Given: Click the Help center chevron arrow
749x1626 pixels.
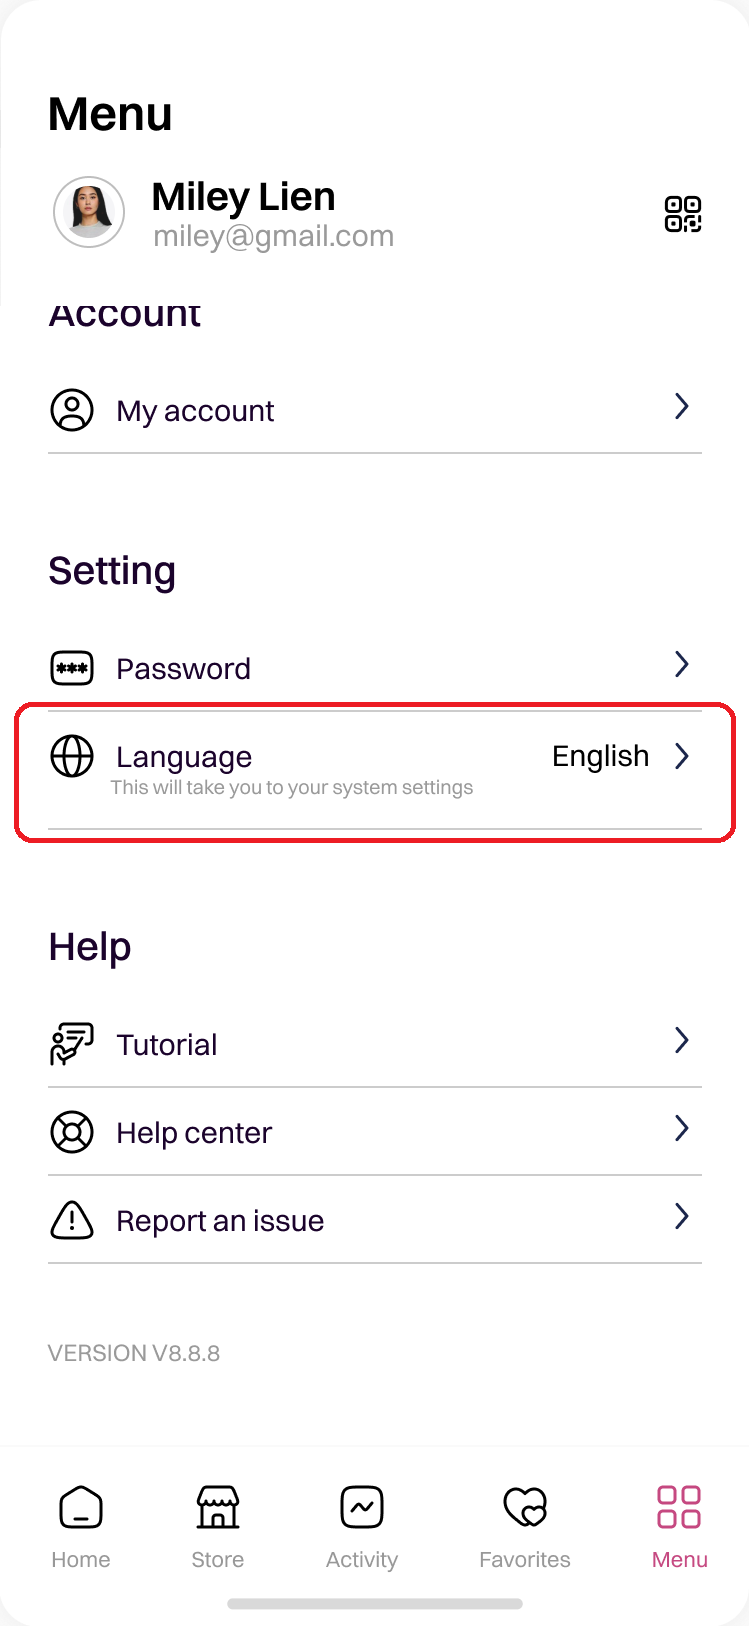Looking at the screenshot, I should click(x=682, y=1128).
